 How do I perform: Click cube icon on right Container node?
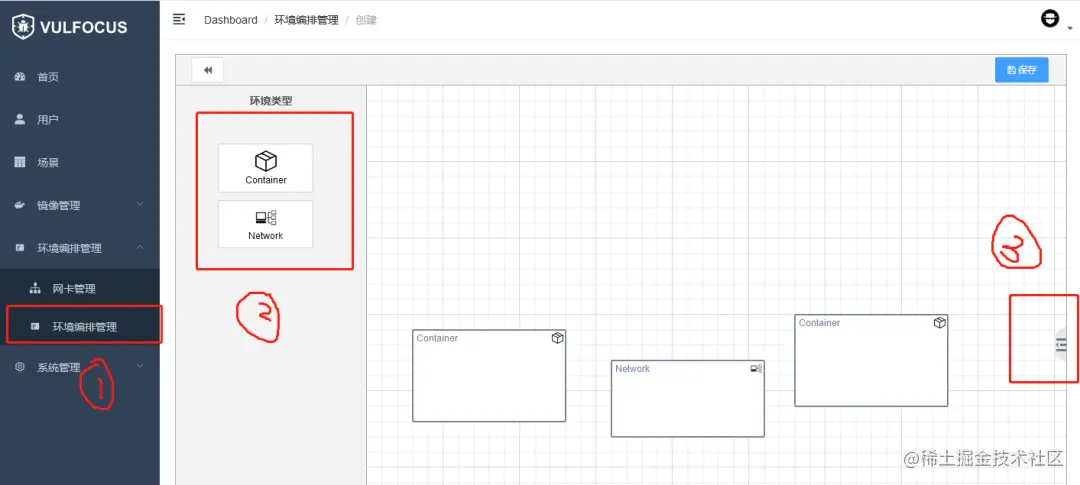click(x=939, y=322)
